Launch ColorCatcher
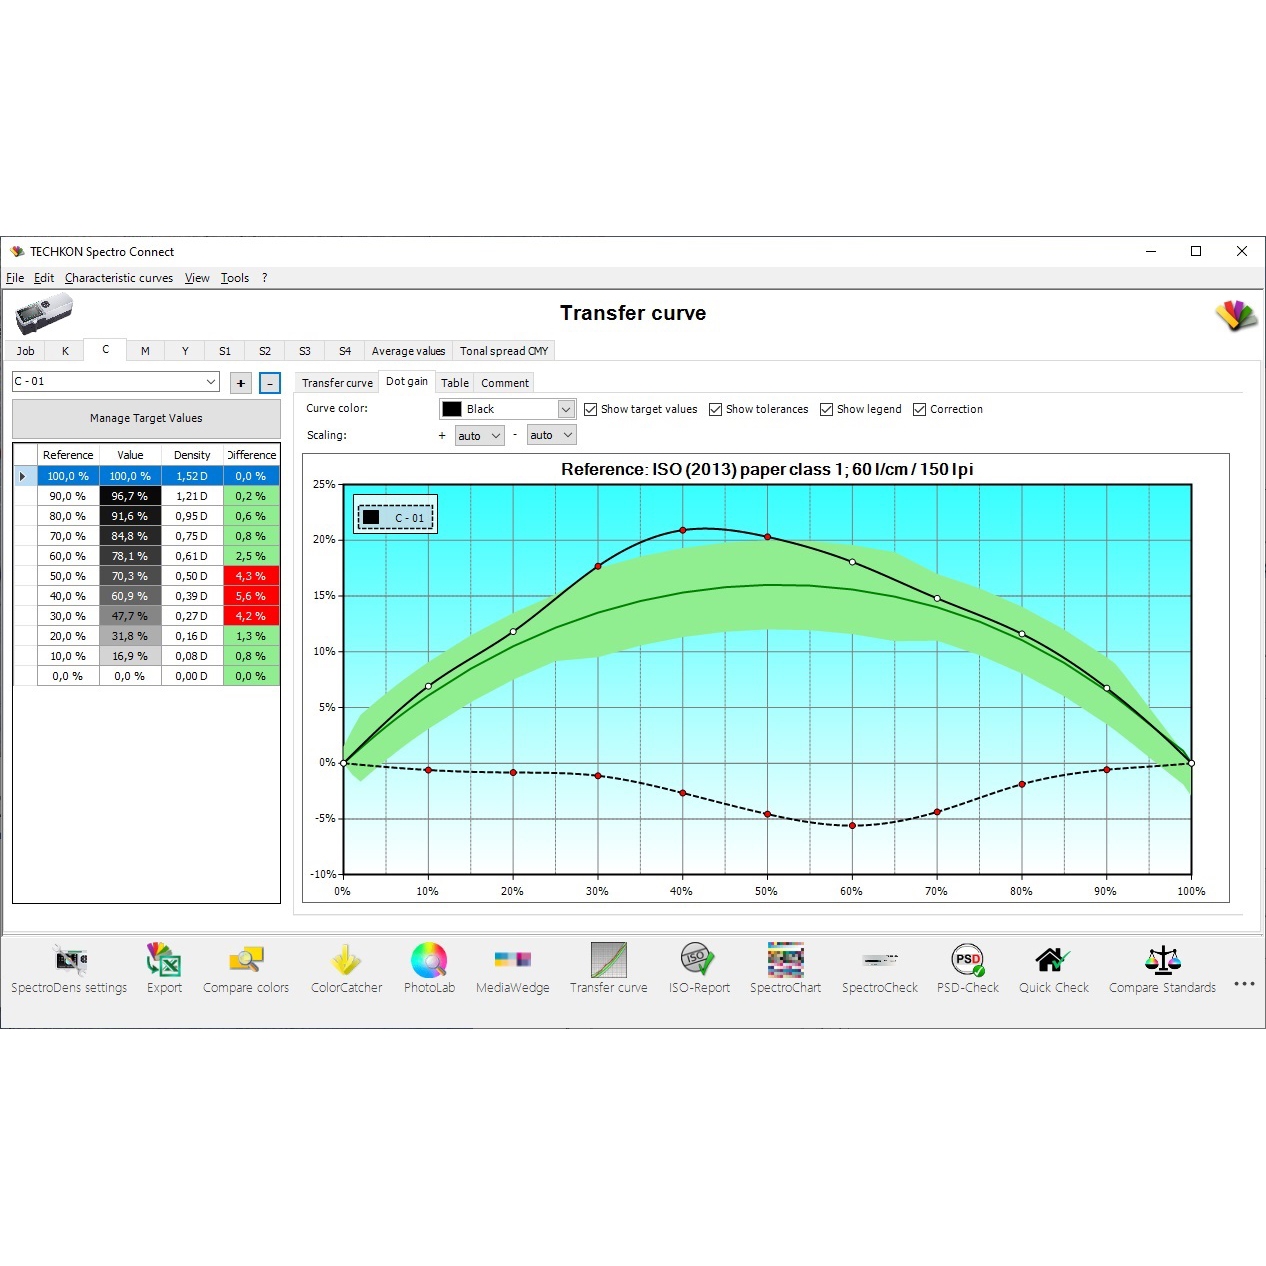The width and height of the screenshot is (1266, 1266). click(346, 969)
